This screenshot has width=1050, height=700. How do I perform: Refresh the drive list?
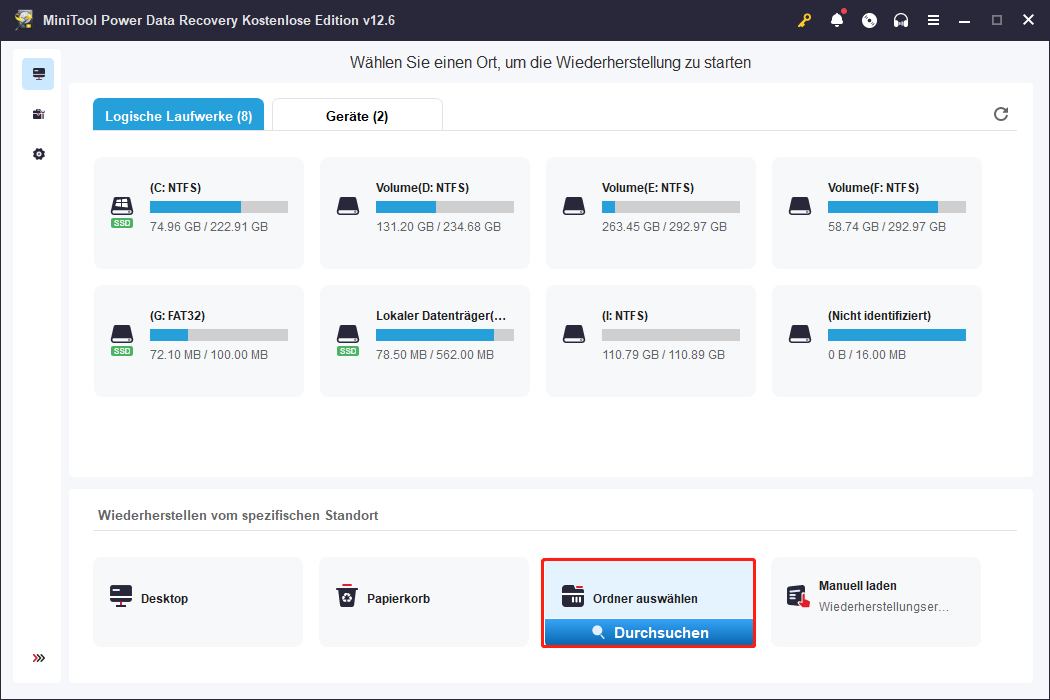pos(1000,114)
